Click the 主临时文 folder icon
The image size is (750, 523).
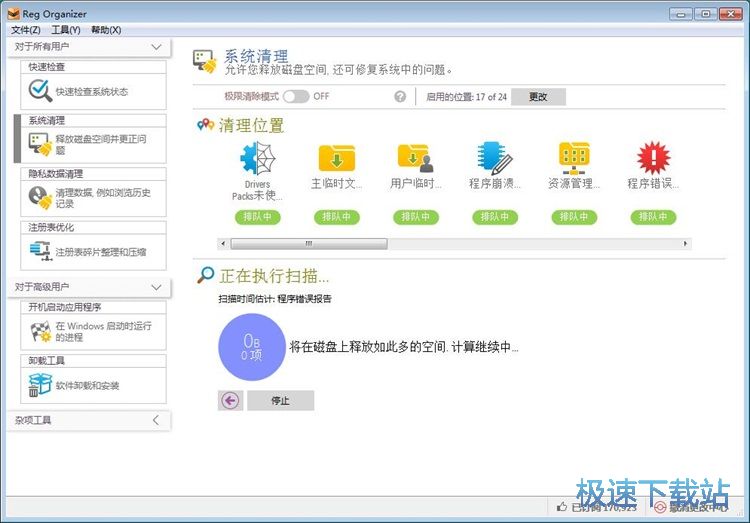click(337, 158)
